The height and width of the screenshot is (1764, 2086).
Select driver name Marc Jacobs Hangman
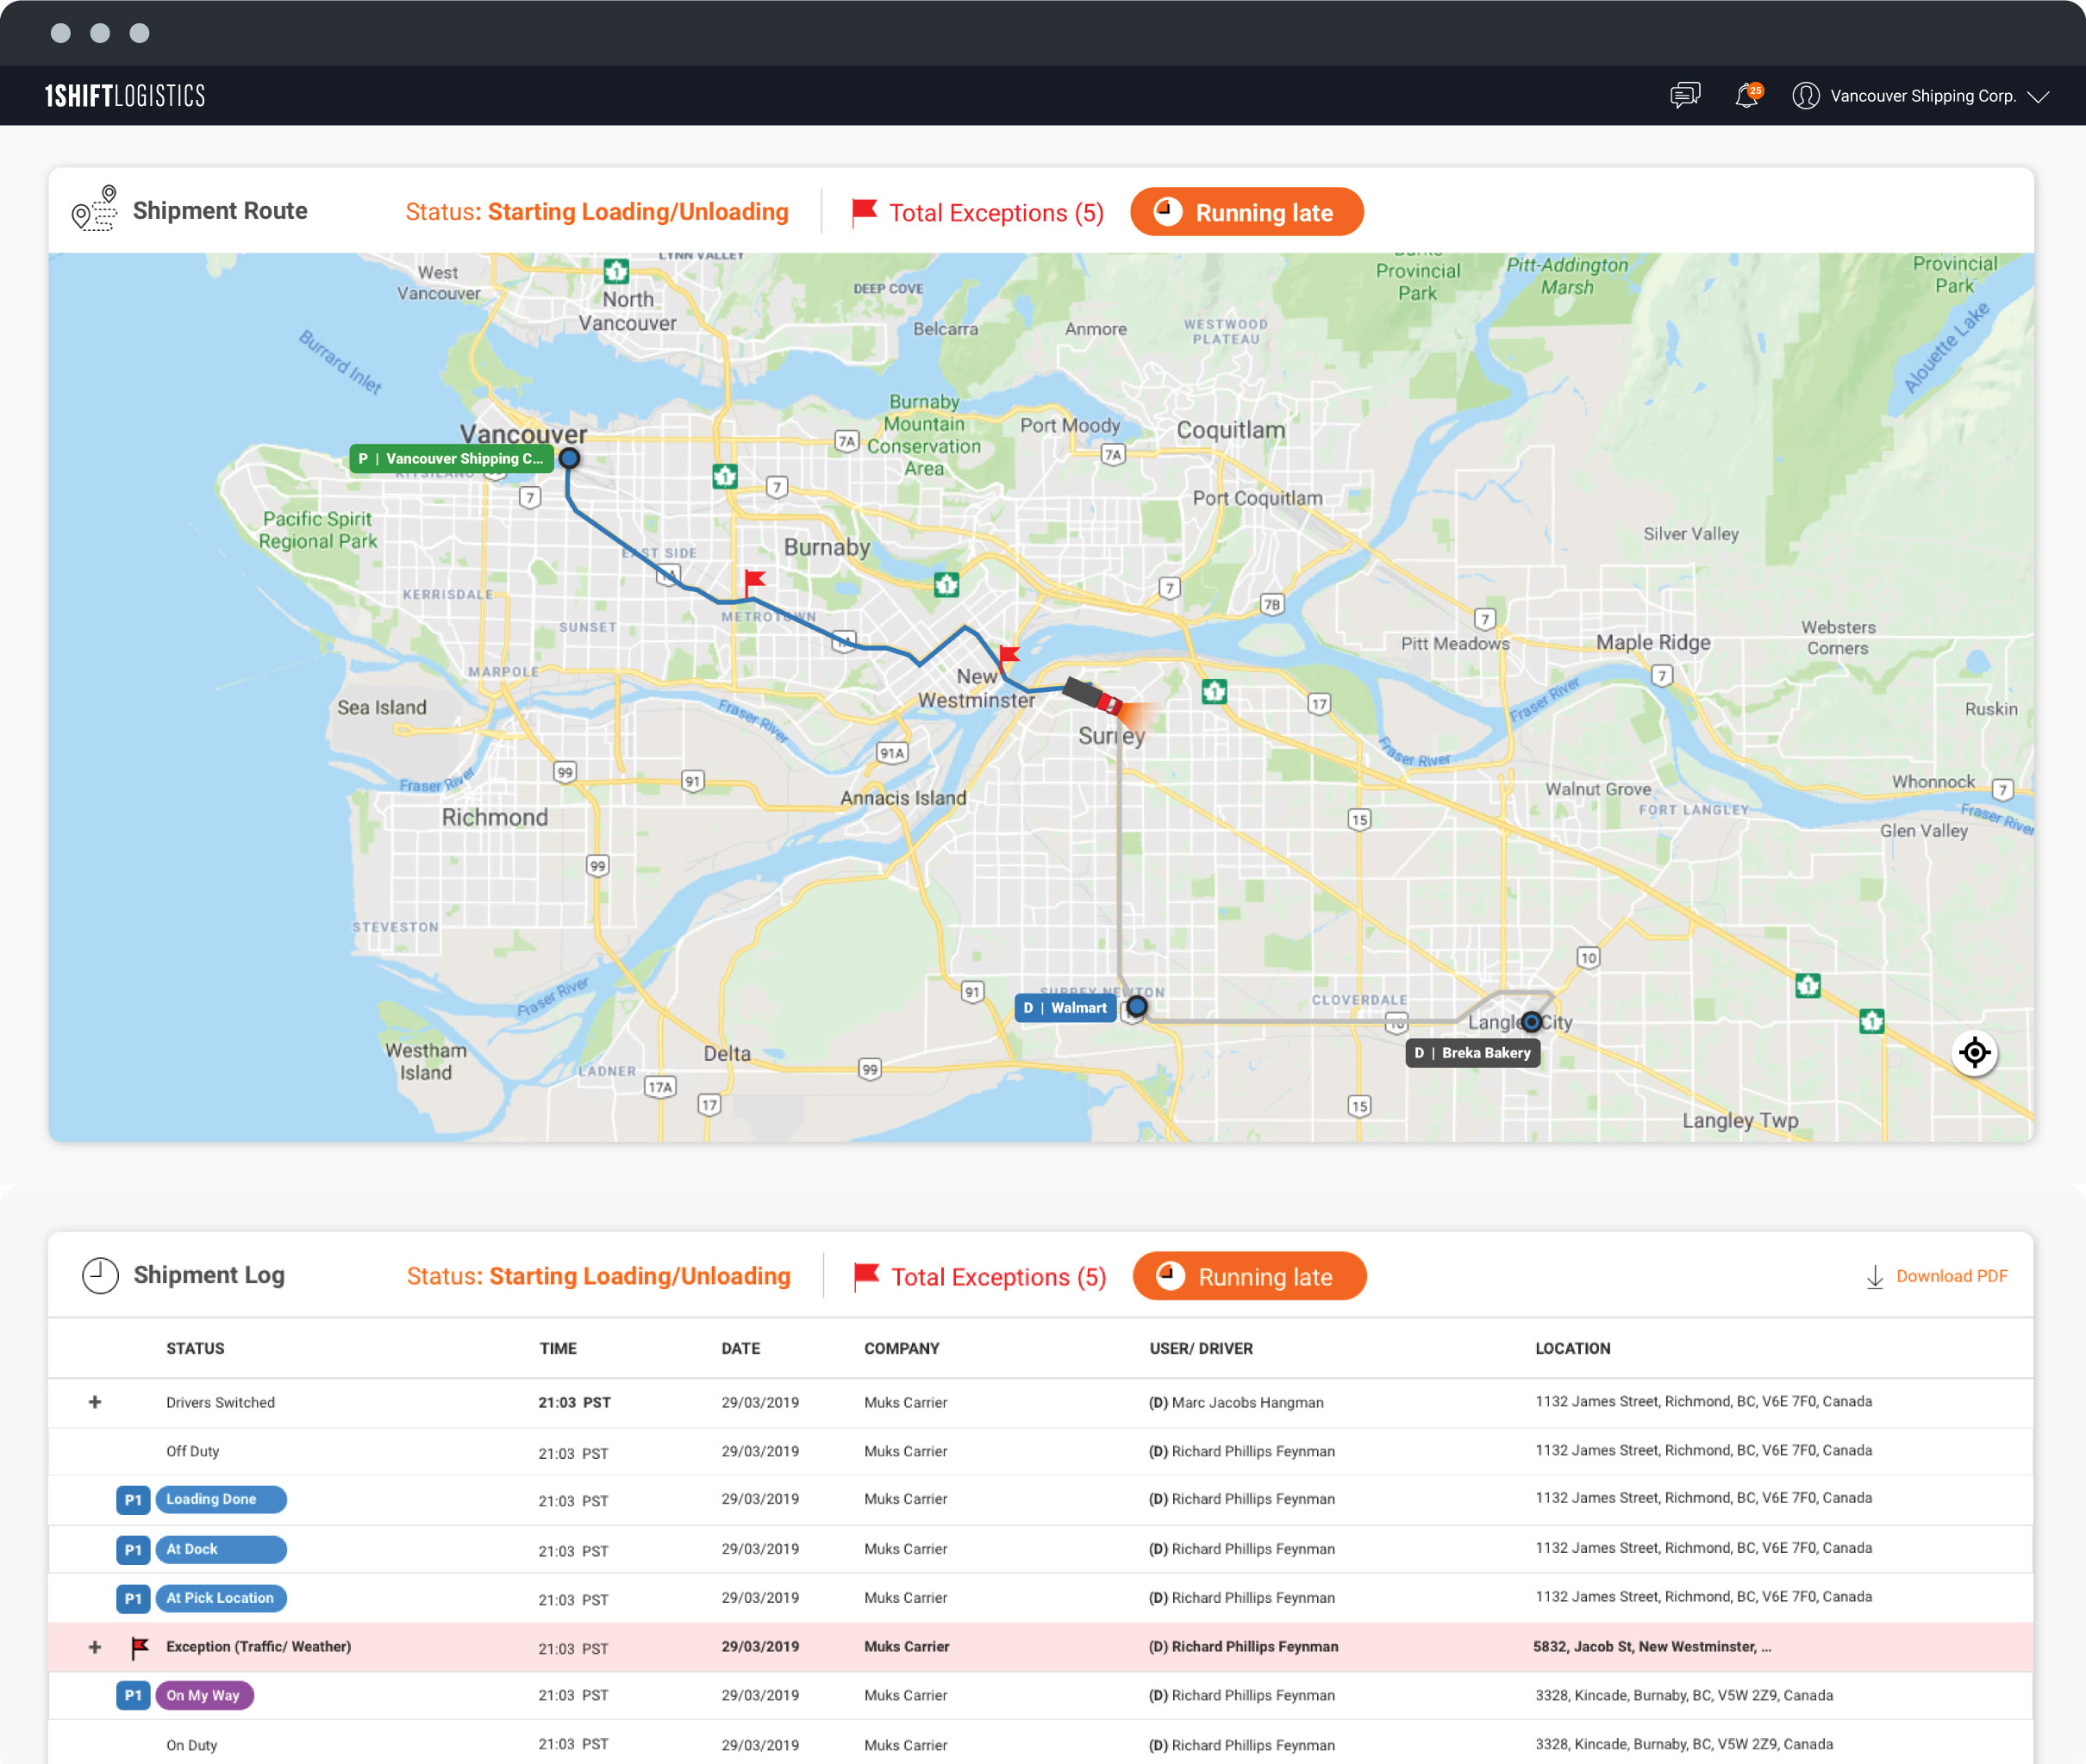coord(1247,1402)
